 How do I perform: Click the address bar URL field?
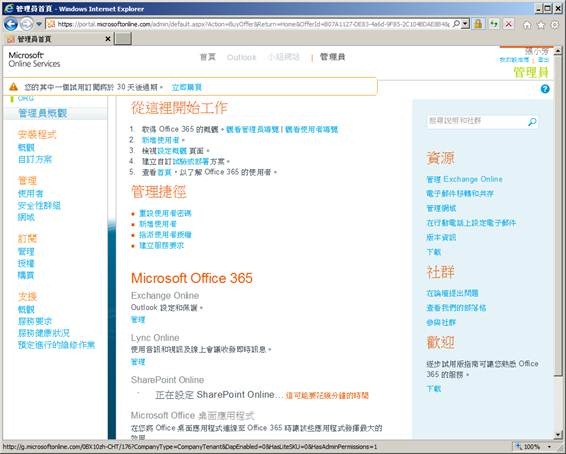(253, 24)
